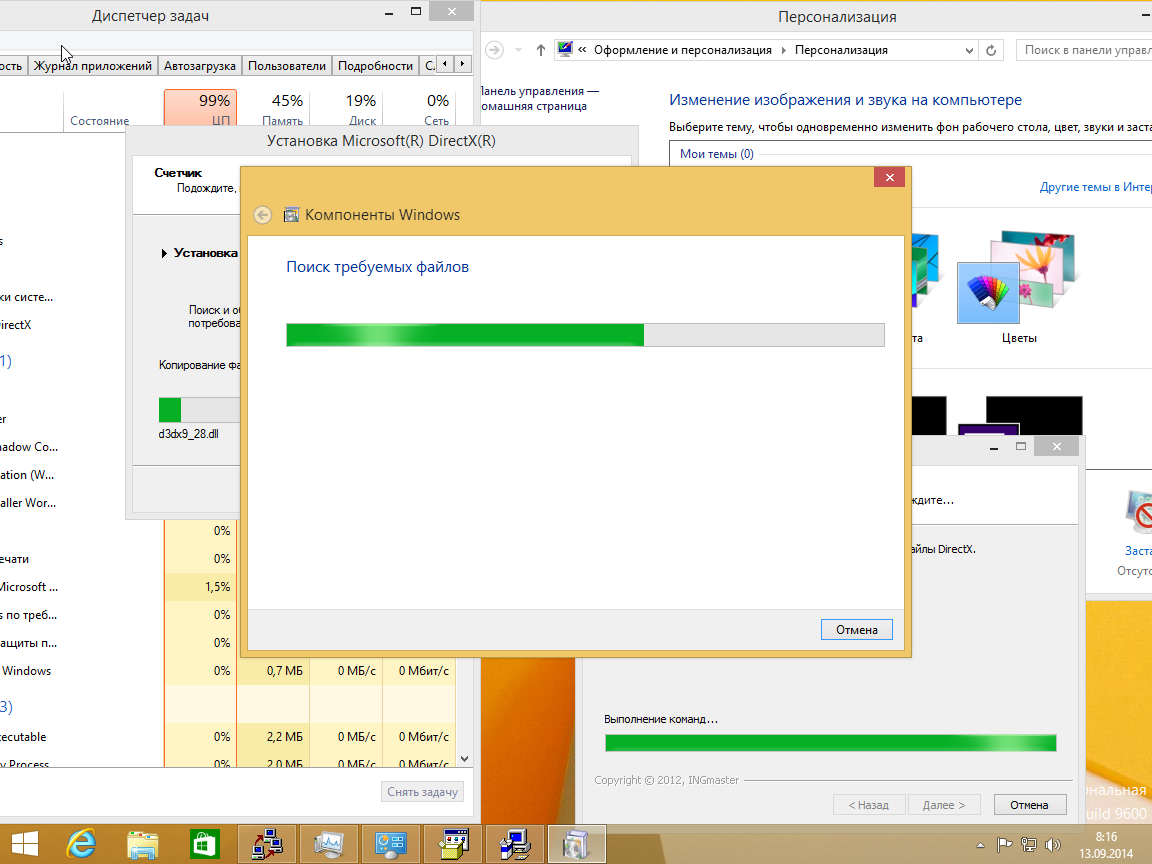Click the DirectX file copying progress bar
The image size is (1152, 864).
pos(199,410)
